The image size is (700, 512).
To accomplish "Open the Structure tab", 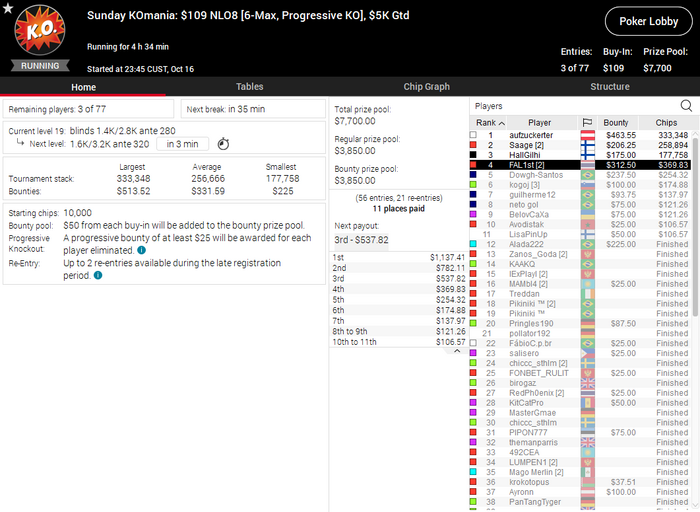I will [x=610, y=87].
